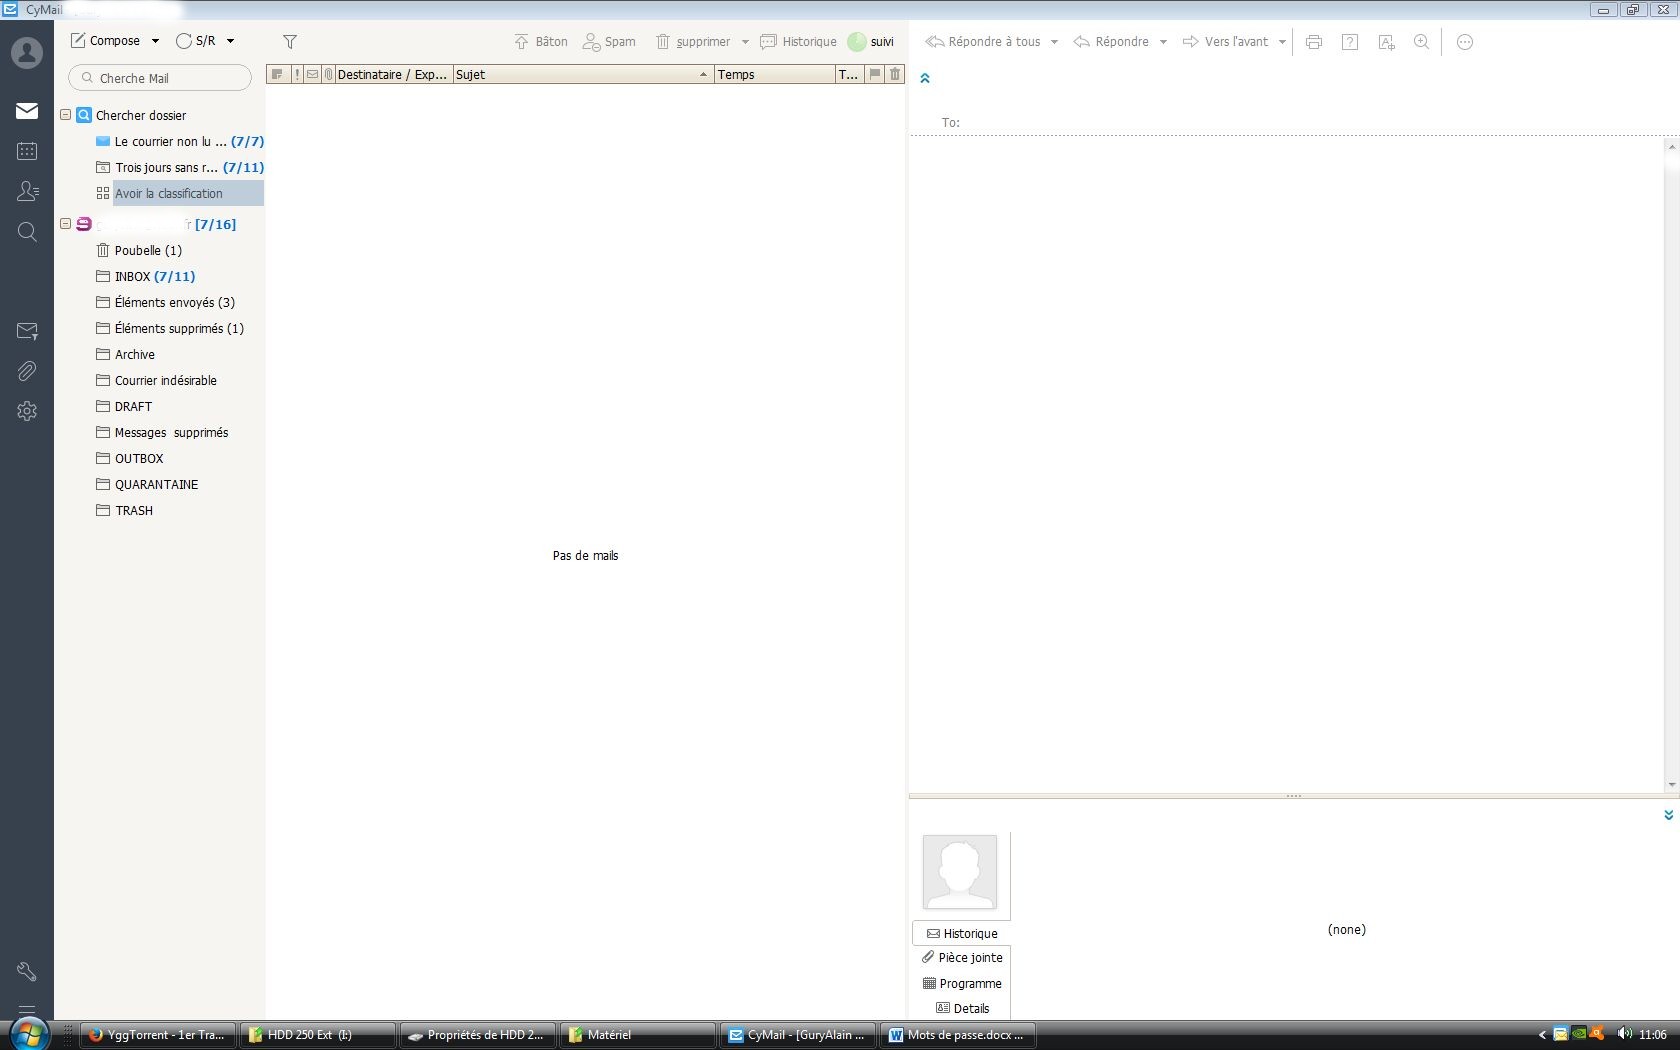Open the S/R dropdown arrow
Viewport: 1680px width, 1050px height.
pos(230,41)
